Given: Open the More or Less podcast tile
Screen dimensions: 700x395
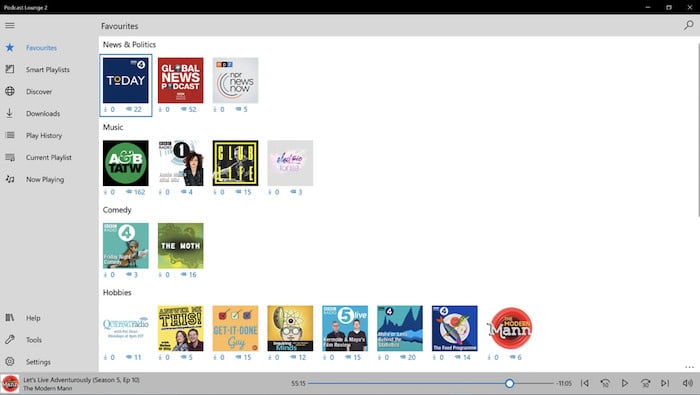Looking at the screenshot, I should point(400,328).
